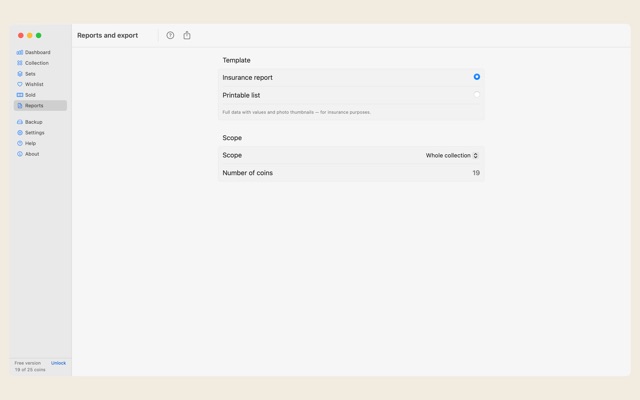Image resolution: width=640 pixels, height=400 pixels.
Task: Switch to Wishlist section label
Action: (x=34, y=84)
